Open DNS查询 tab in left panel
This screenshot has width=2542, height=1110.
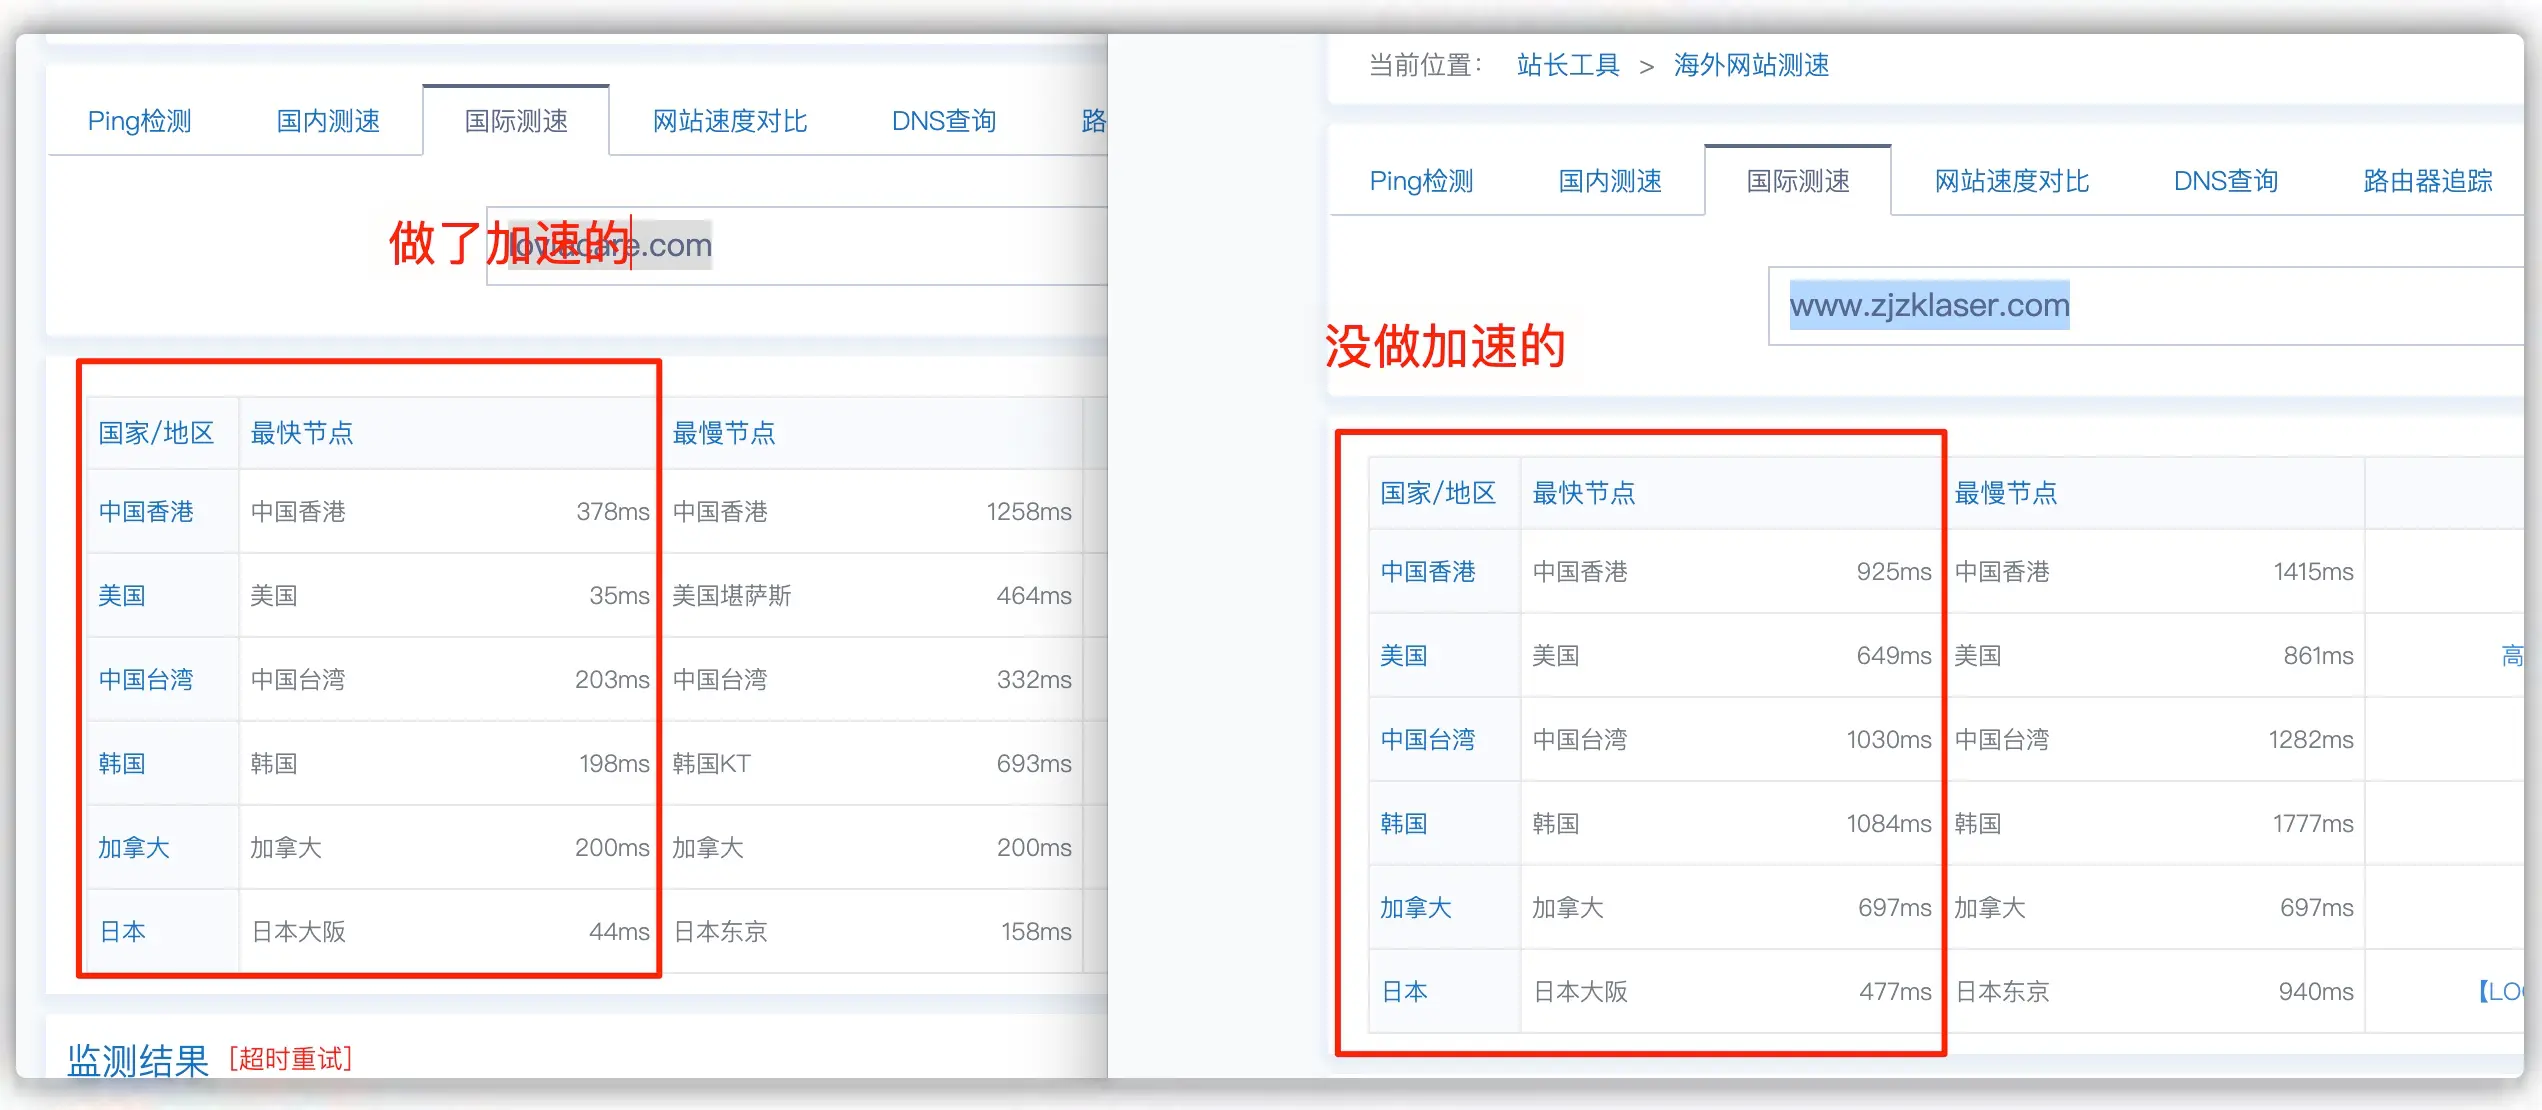(x=943, y=121)
